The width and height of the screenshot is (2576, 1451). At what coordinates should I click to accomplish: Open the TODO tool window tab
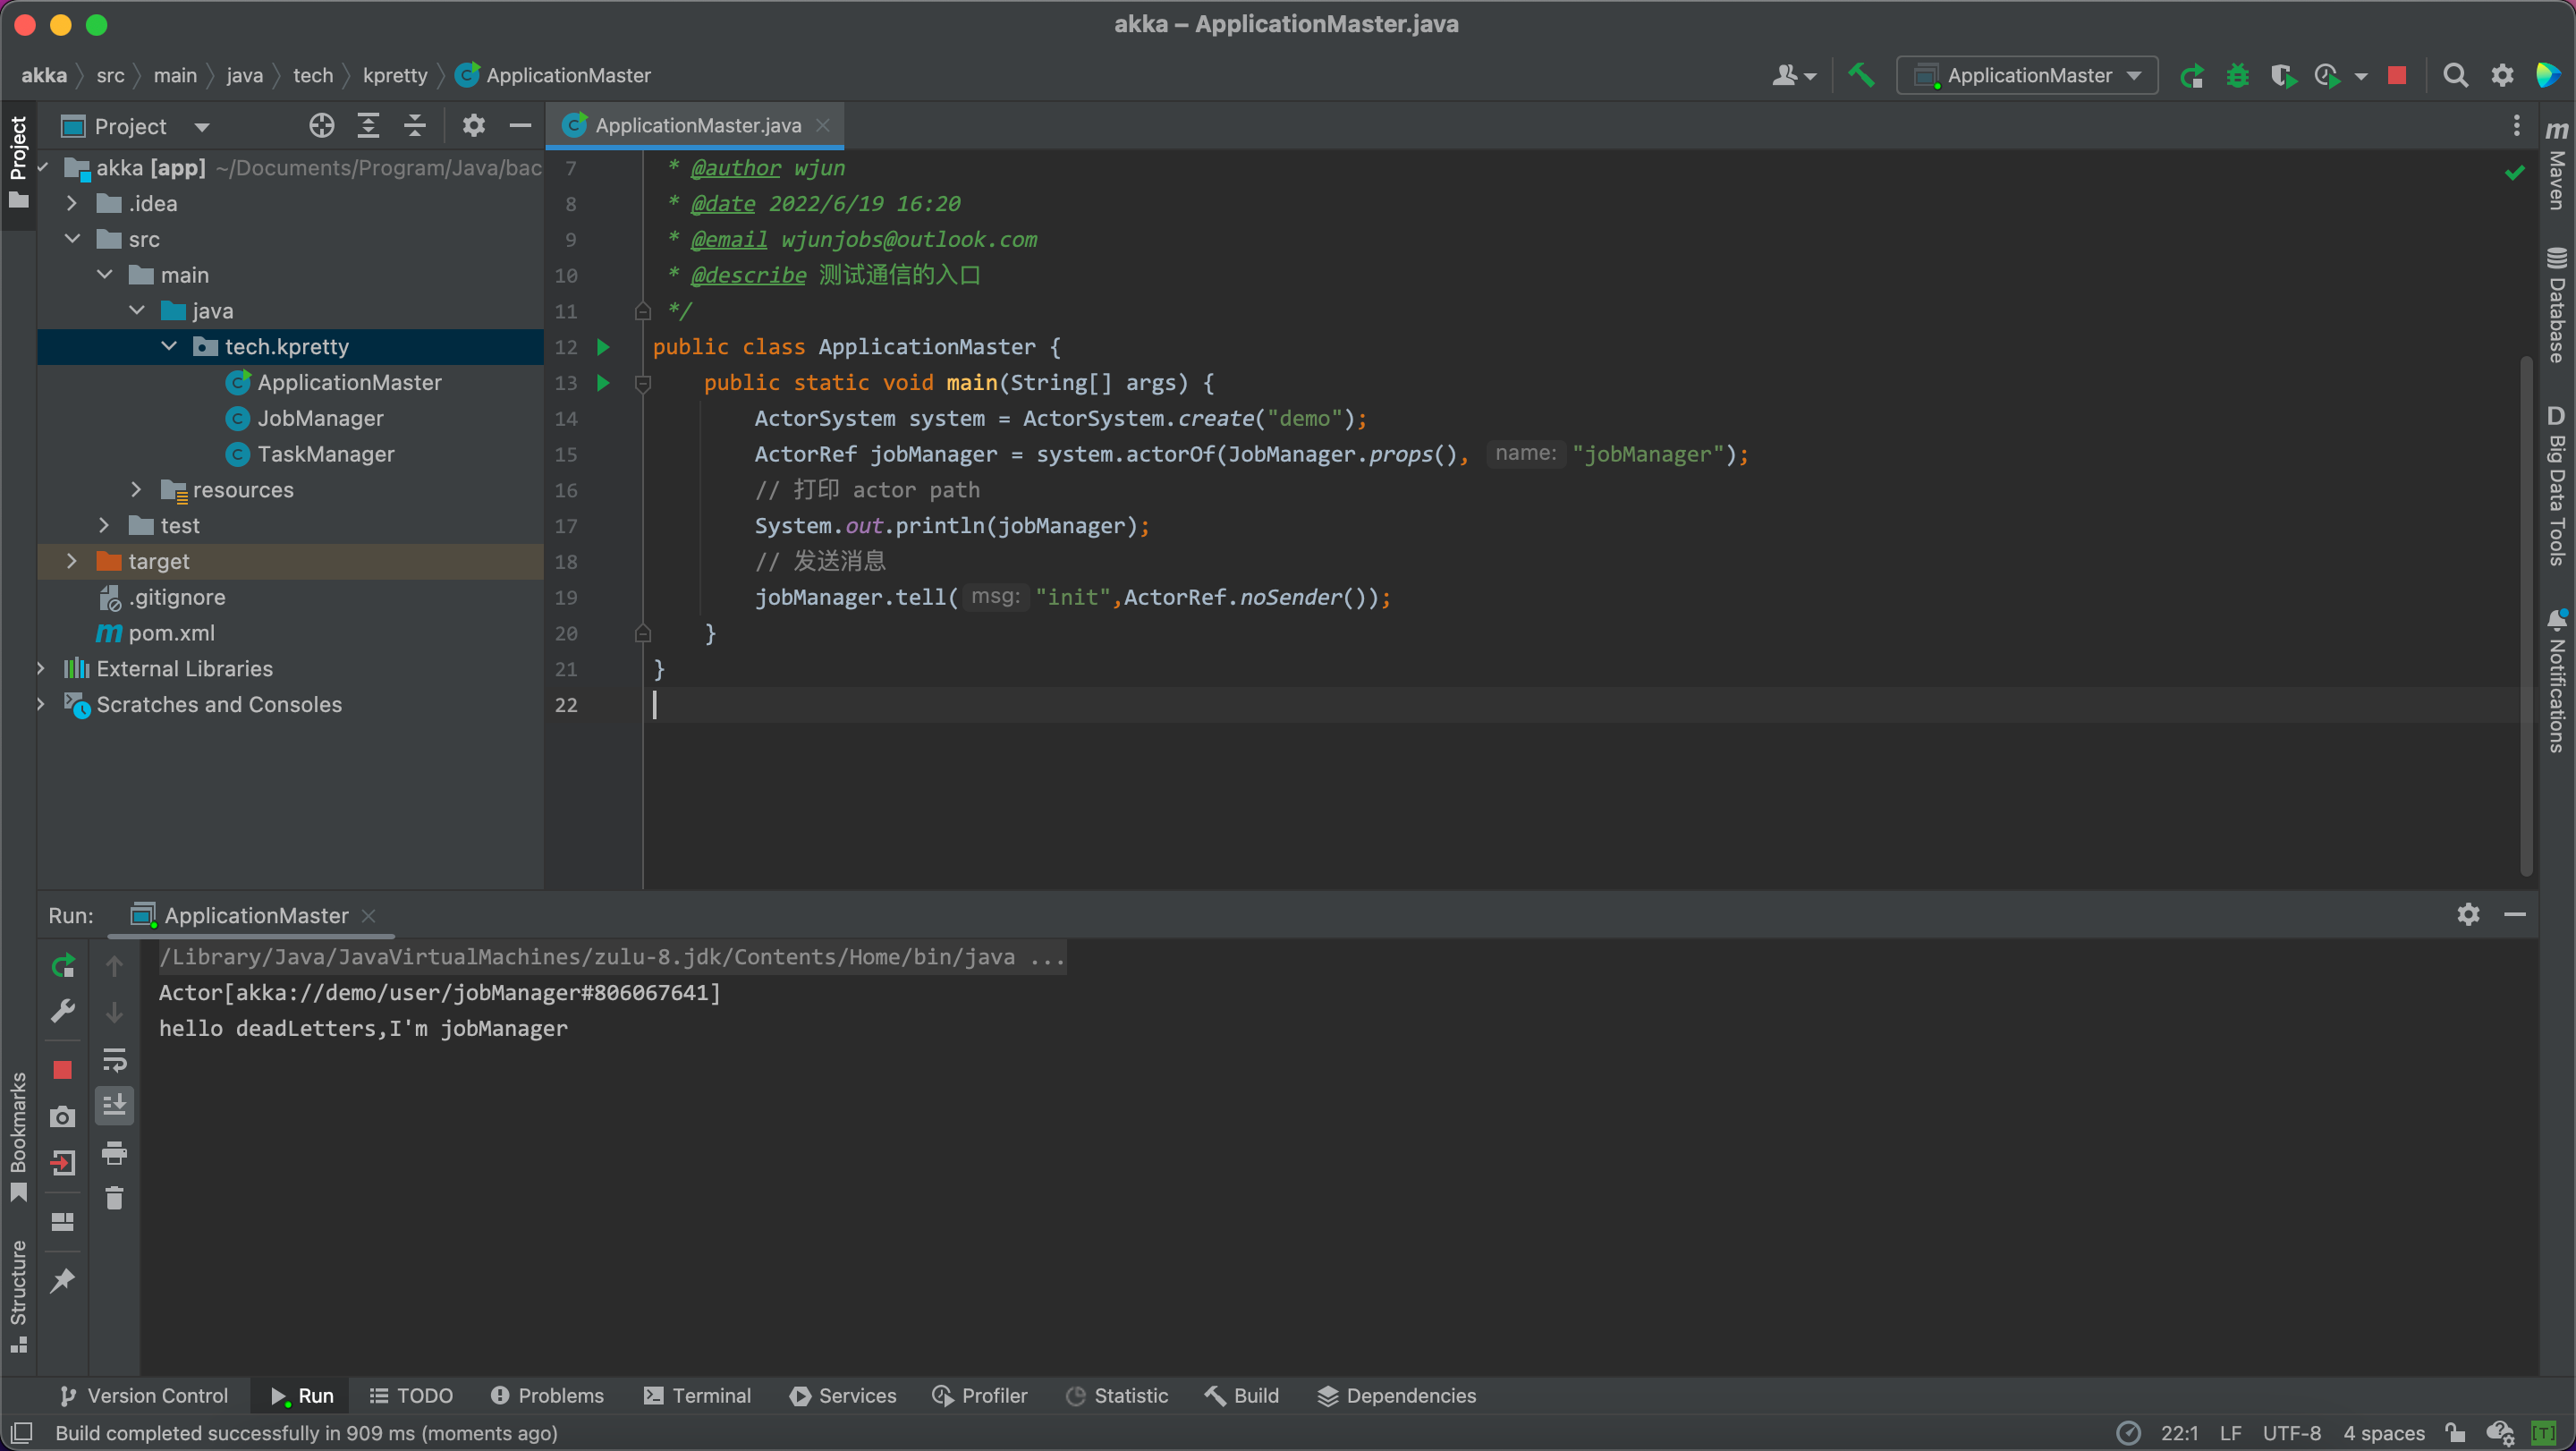click(x=411, y=1395)
